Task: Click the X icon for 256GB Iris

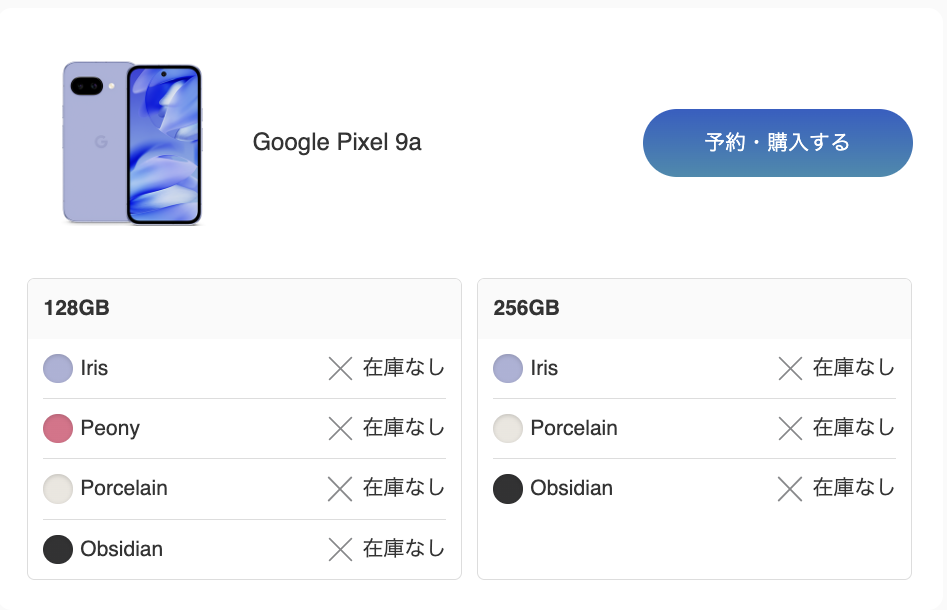Action: tap(790, 369)
